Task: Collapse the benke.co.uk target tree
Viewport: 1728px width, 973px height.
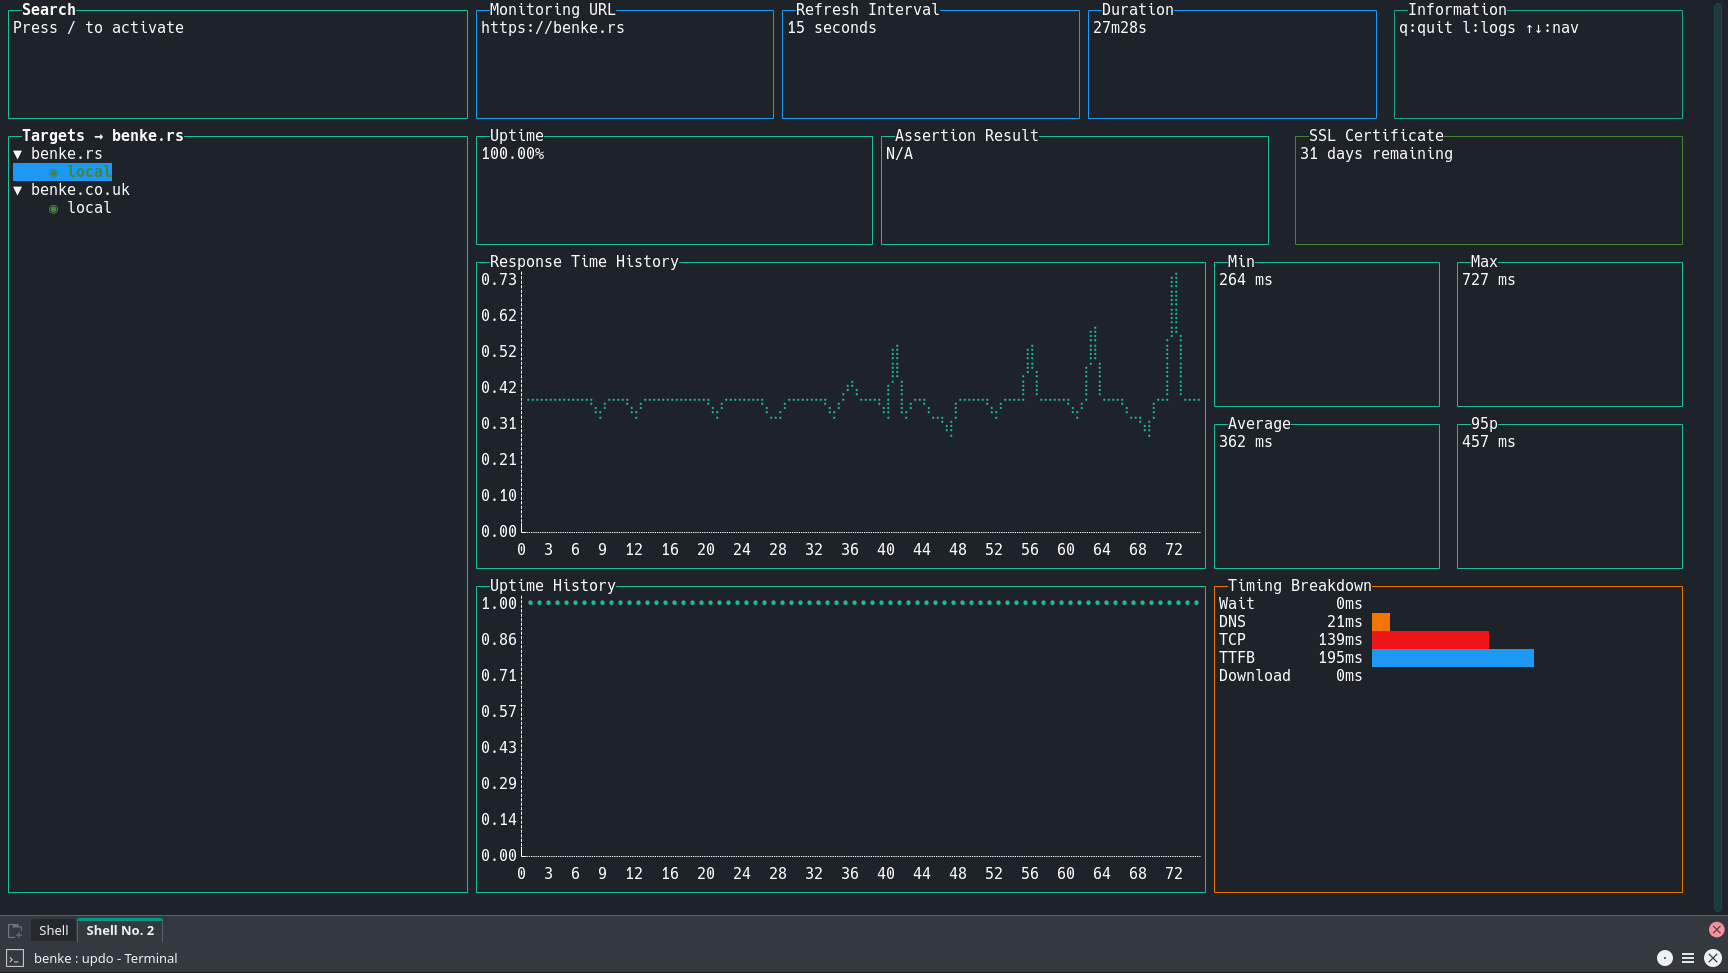Action: click(x=18, y=190)
